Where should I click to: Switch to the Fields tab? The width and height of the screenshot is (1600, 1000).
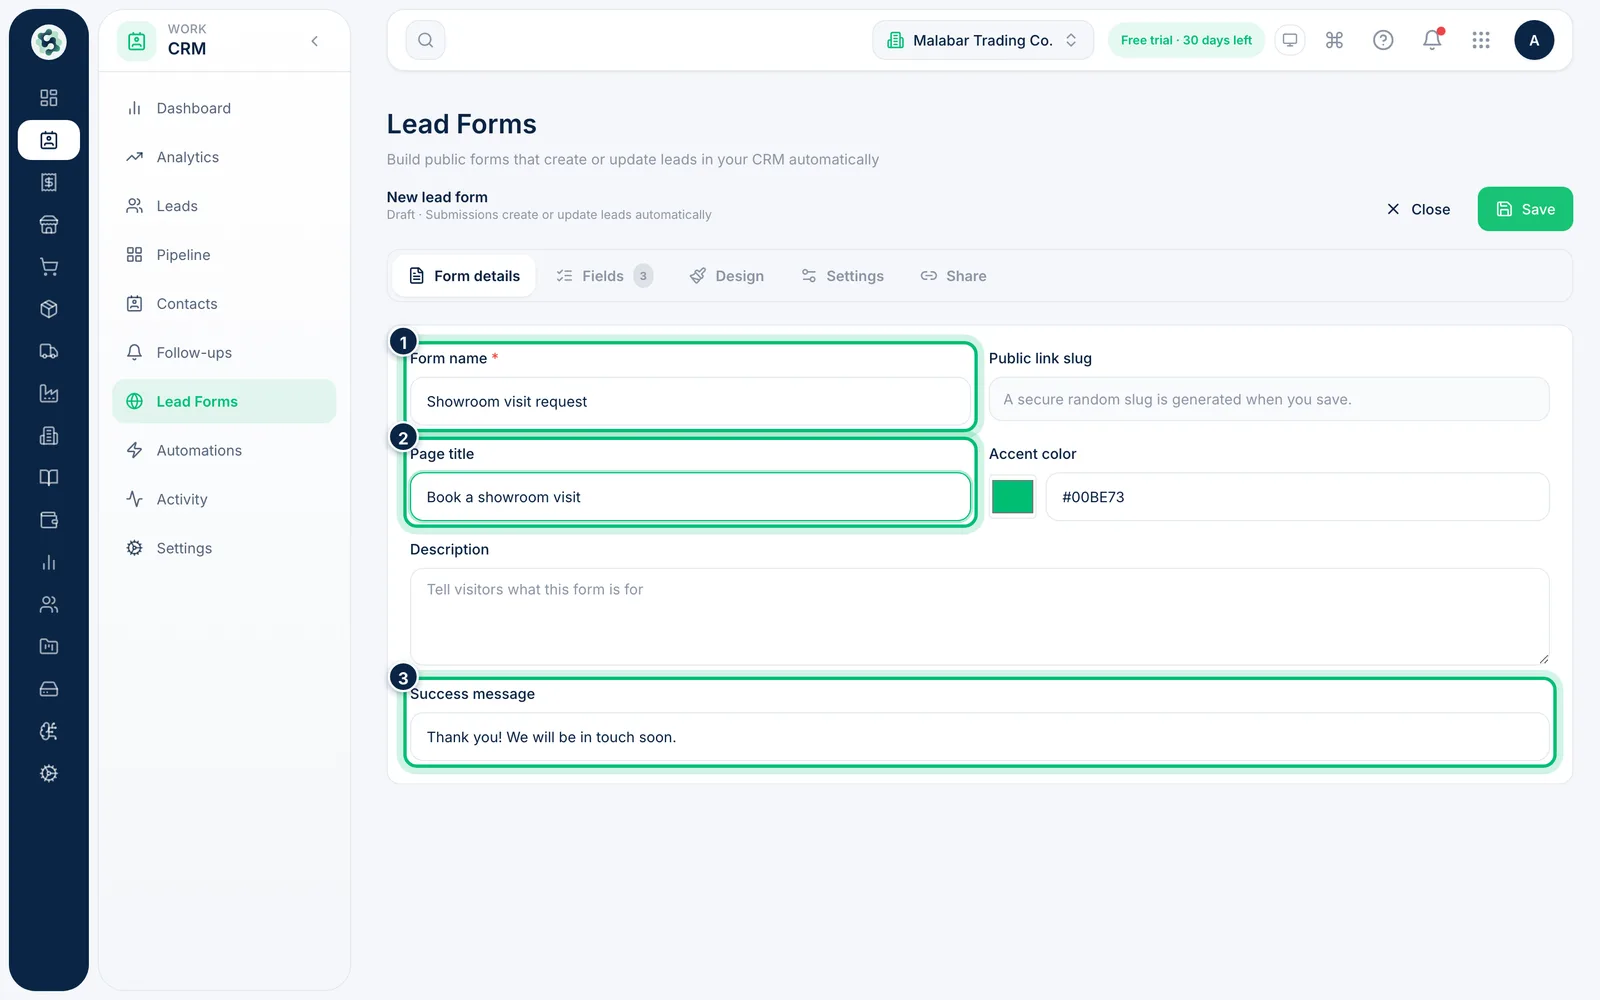[604, 276]
